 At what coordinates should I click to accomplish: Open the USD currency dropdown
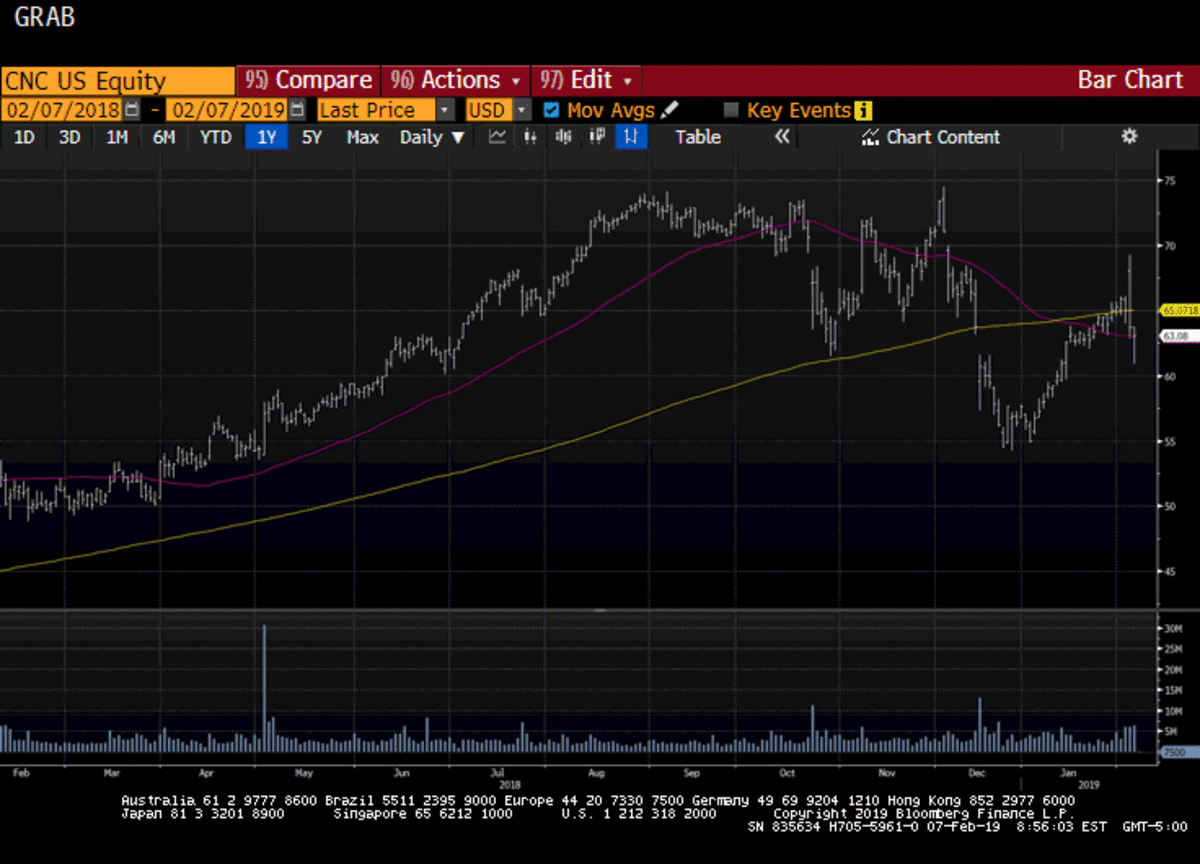[x=522, y=110]
